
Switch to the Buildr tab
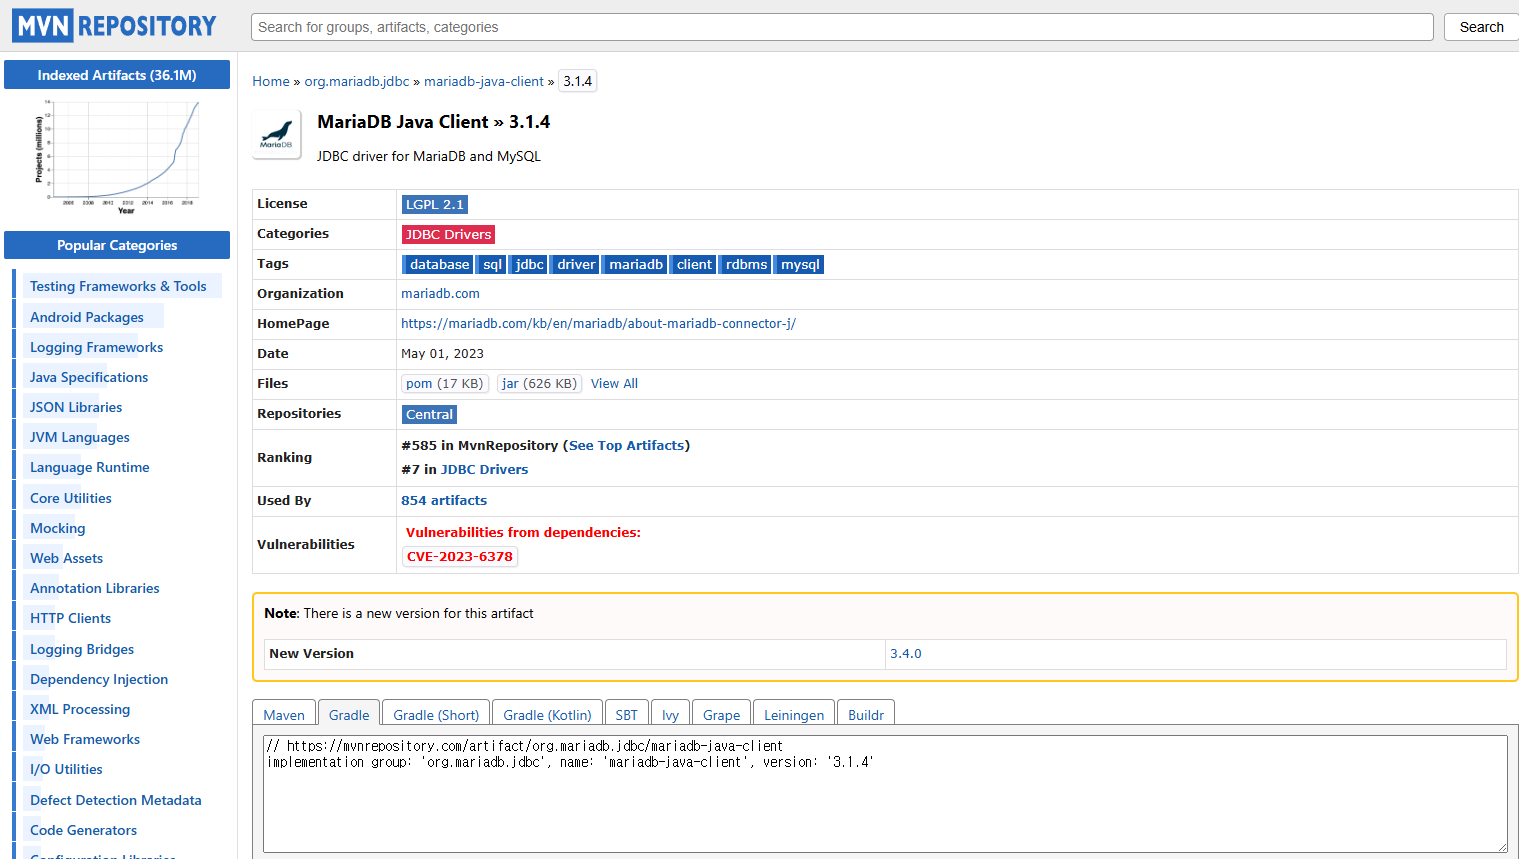tap(866, 714)
